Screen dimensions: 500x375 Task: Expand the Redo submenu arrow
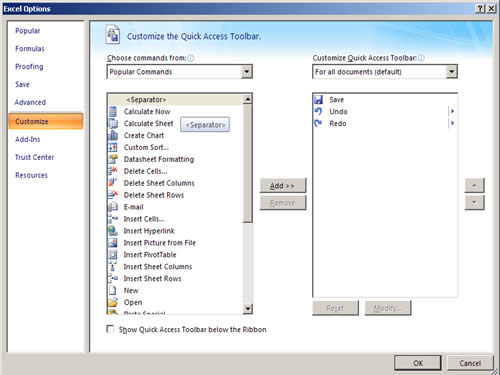click(452, 123)
